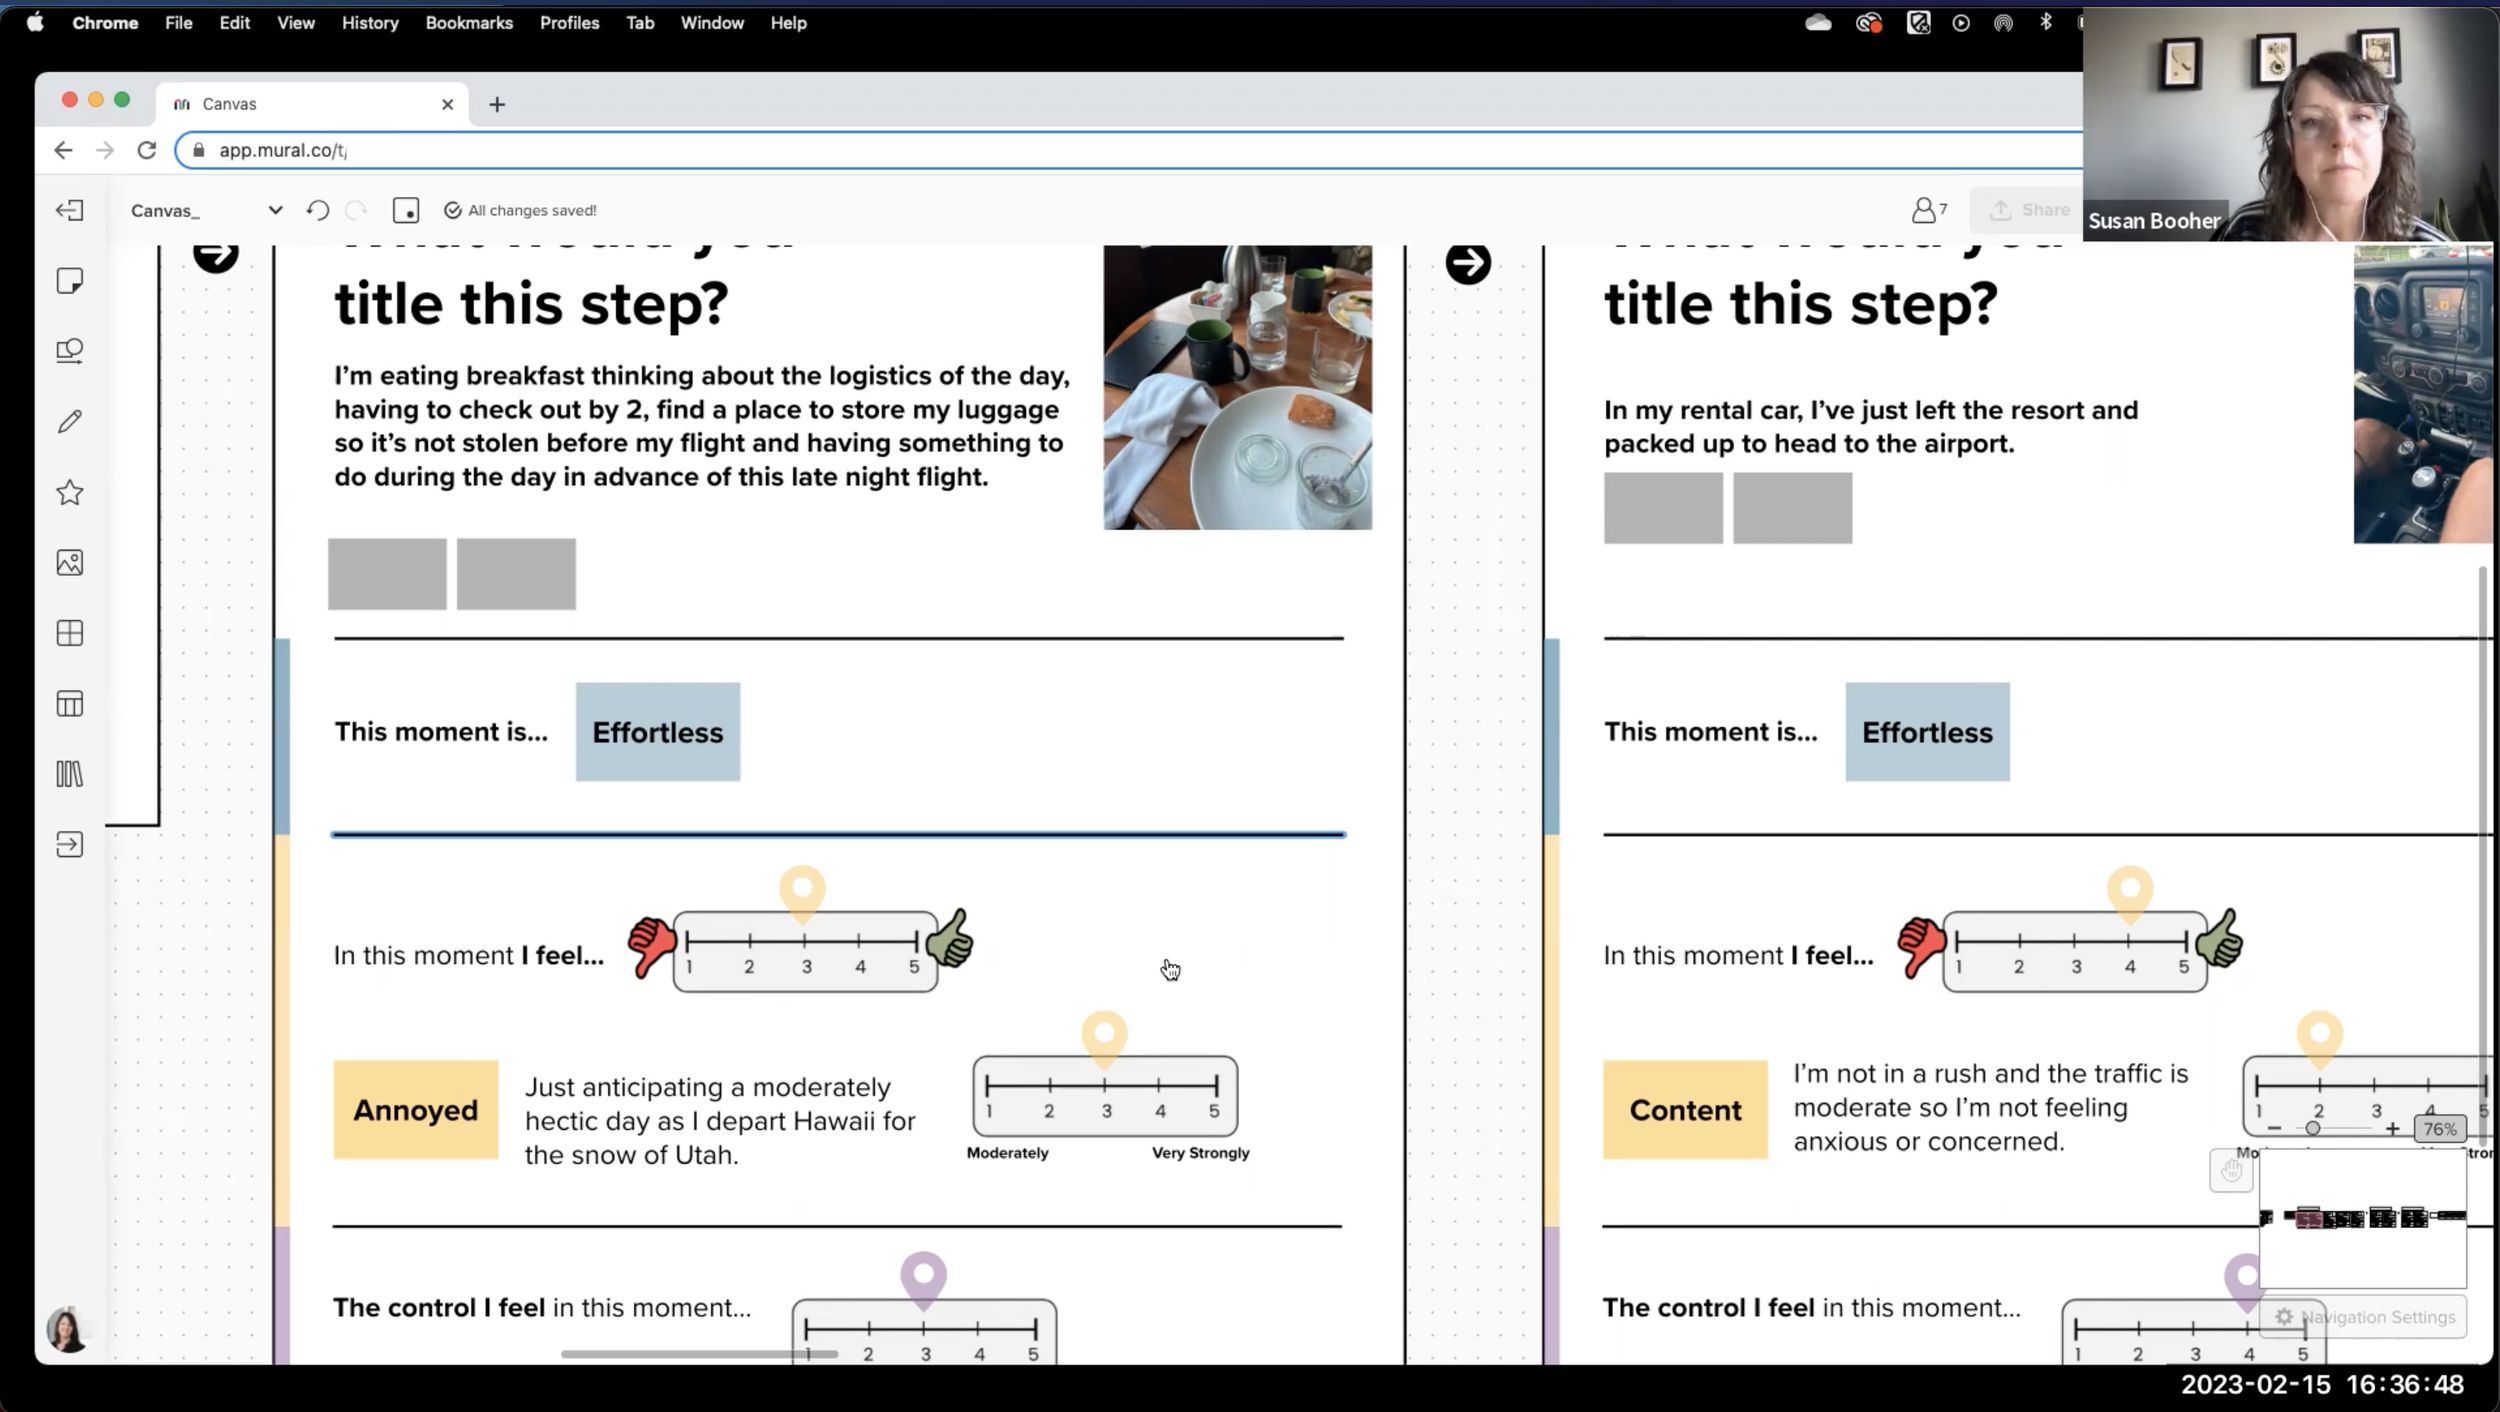Screen dimensions: 2500x1412
Task: Click the car interior photo
Action: tap(2422, 394)
